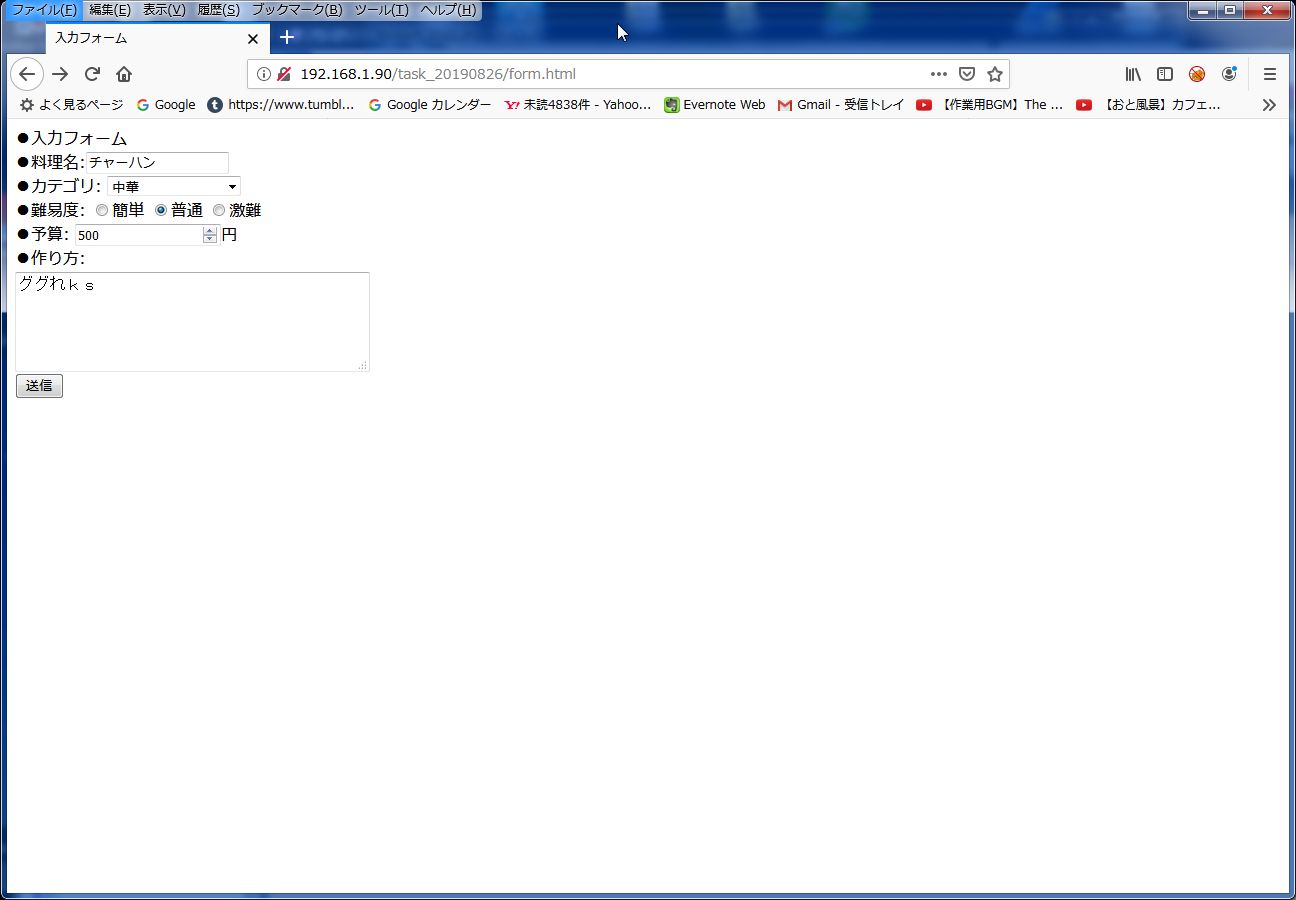Viewport: 1296px width, 900px height.
Task: Click the address bar URL
Action: [x=437, y=74]
